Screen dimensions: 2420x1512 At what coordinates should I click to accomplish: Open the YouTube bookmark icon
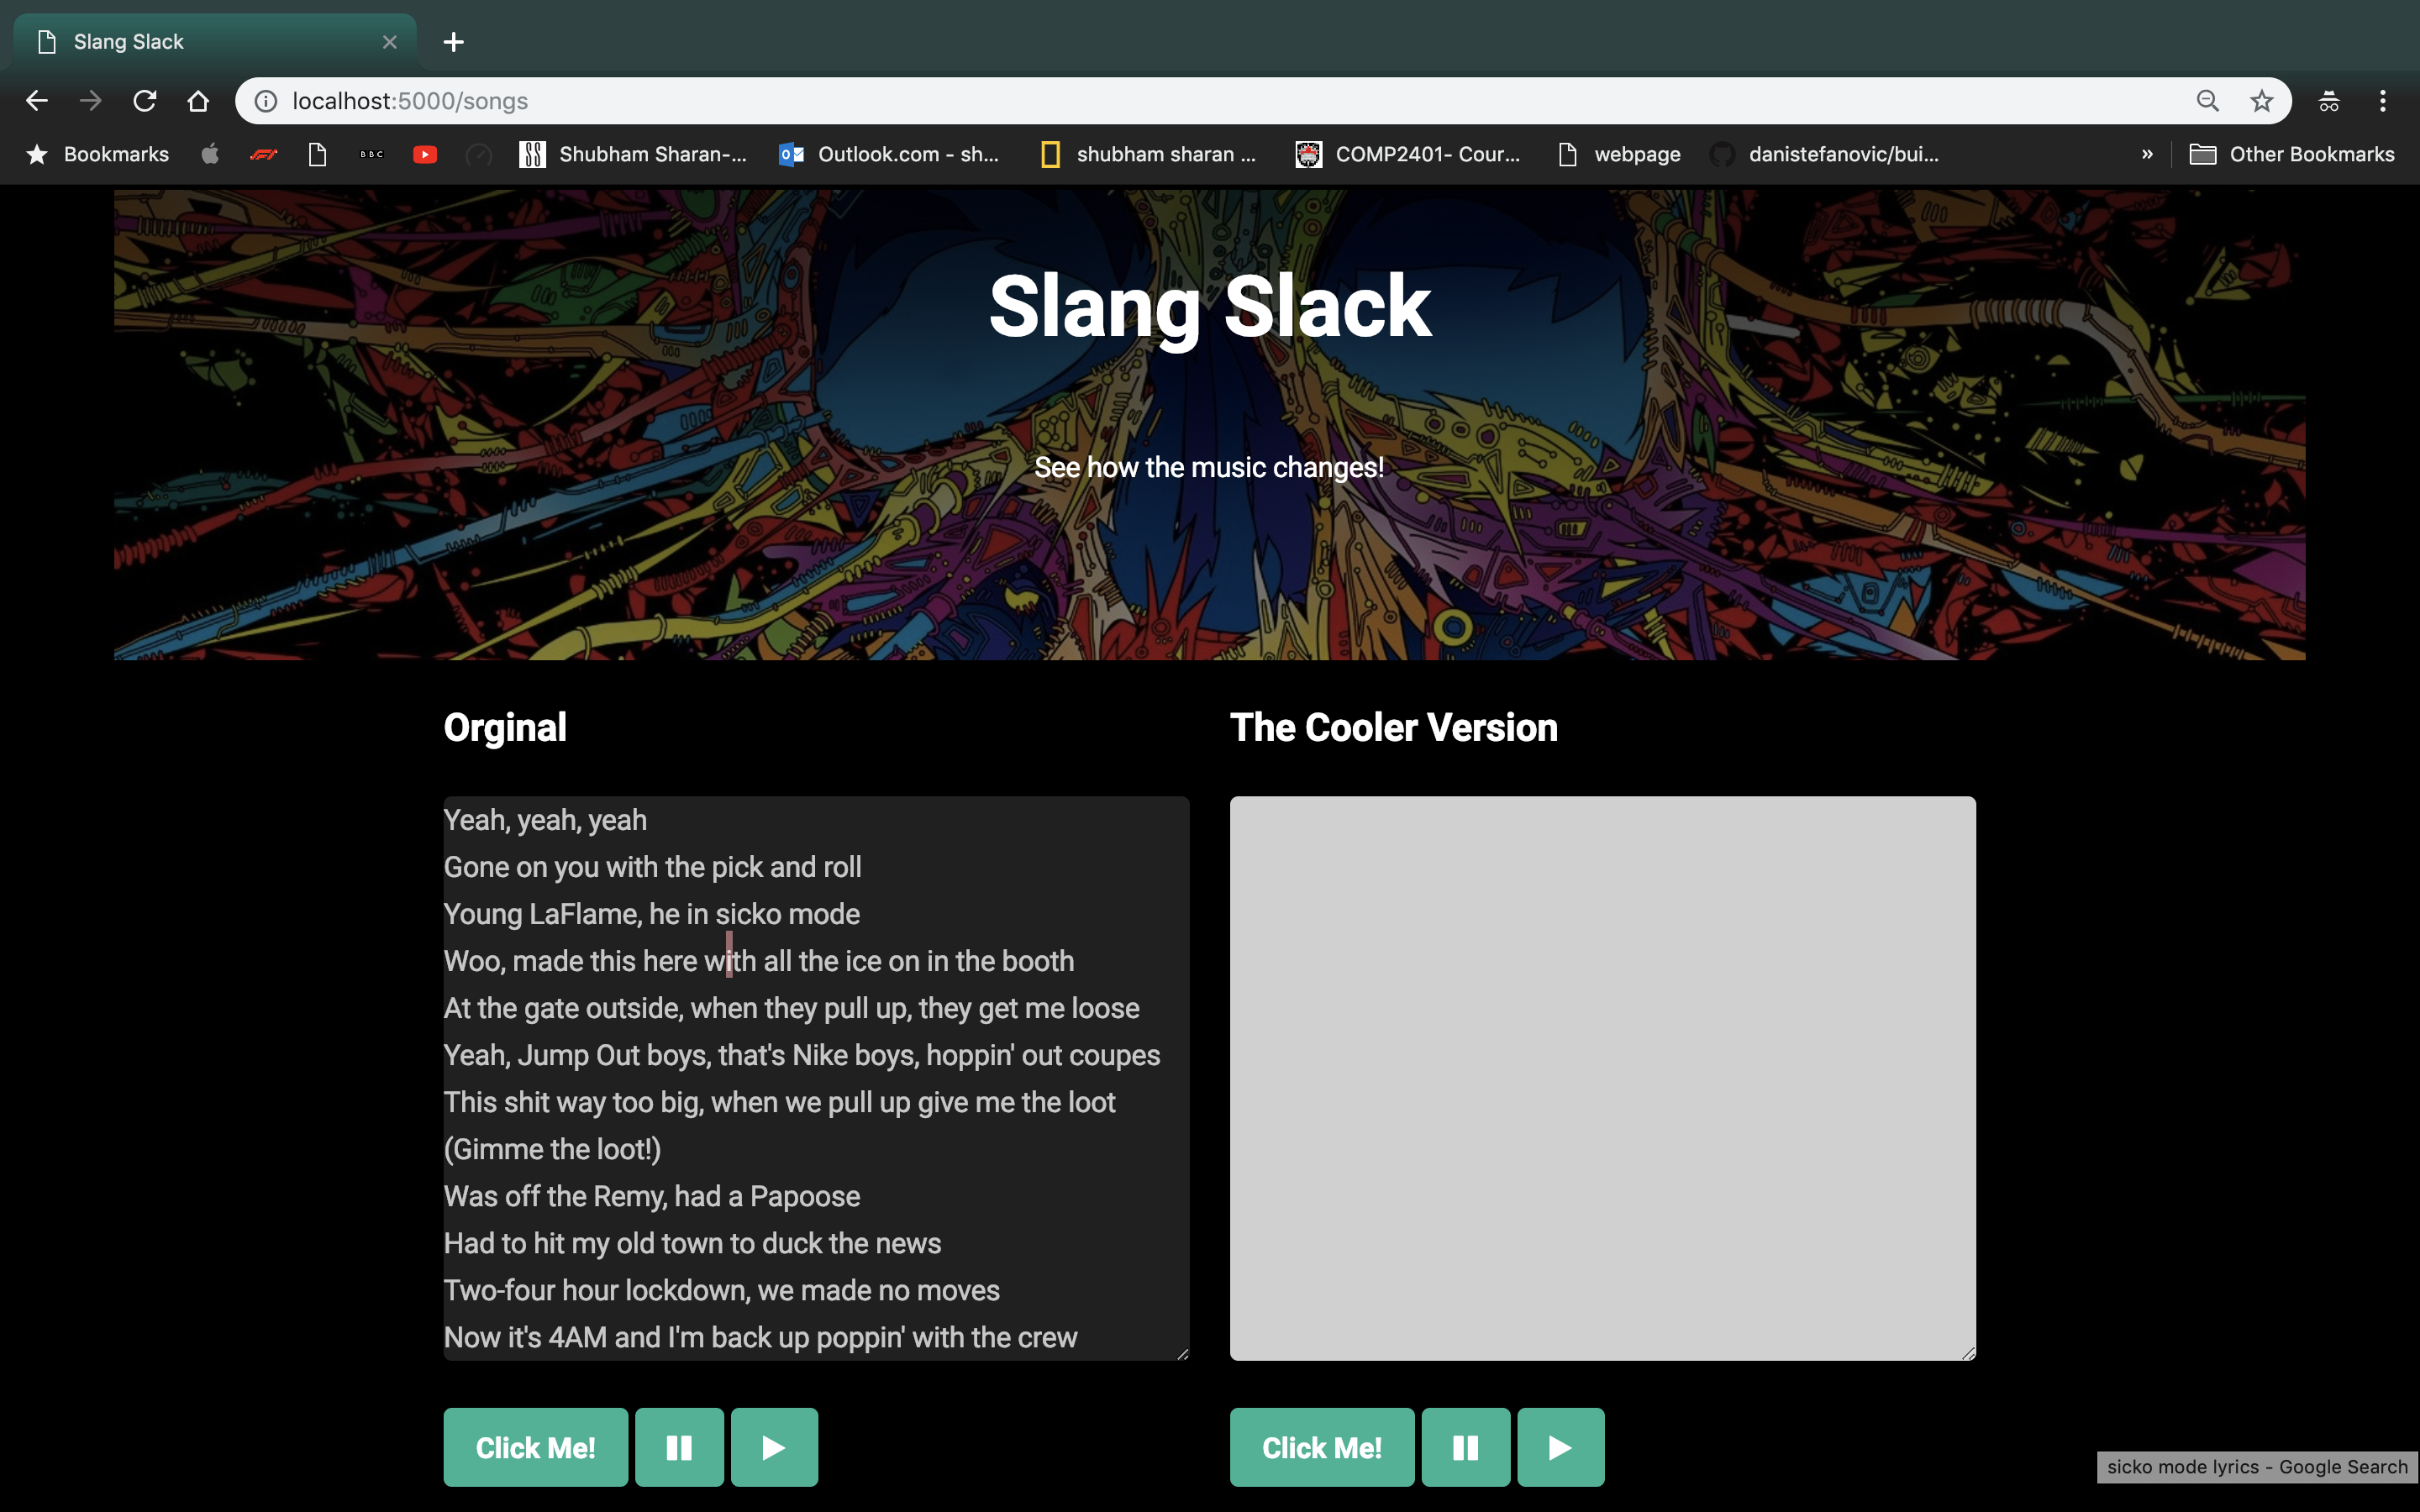[x=425, y=154]
